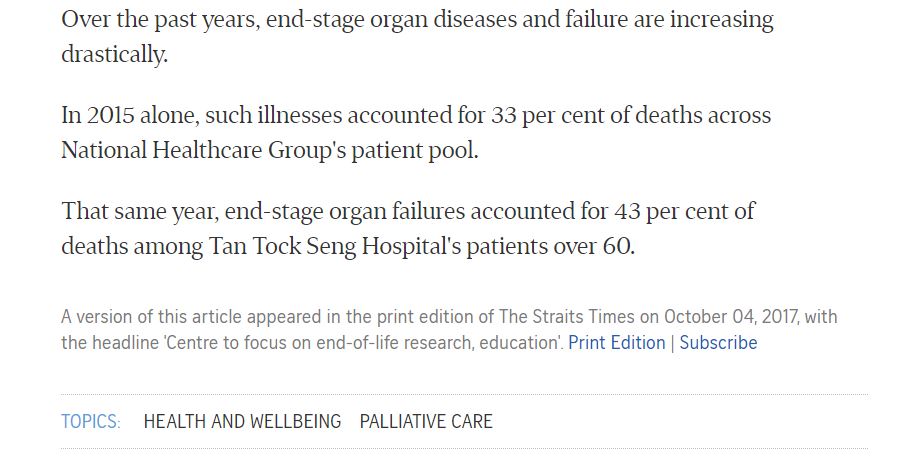The width and height of the screenshot is (906, 469).
Task: Open the Print Edition link
Action: click(x=616, y=343)
